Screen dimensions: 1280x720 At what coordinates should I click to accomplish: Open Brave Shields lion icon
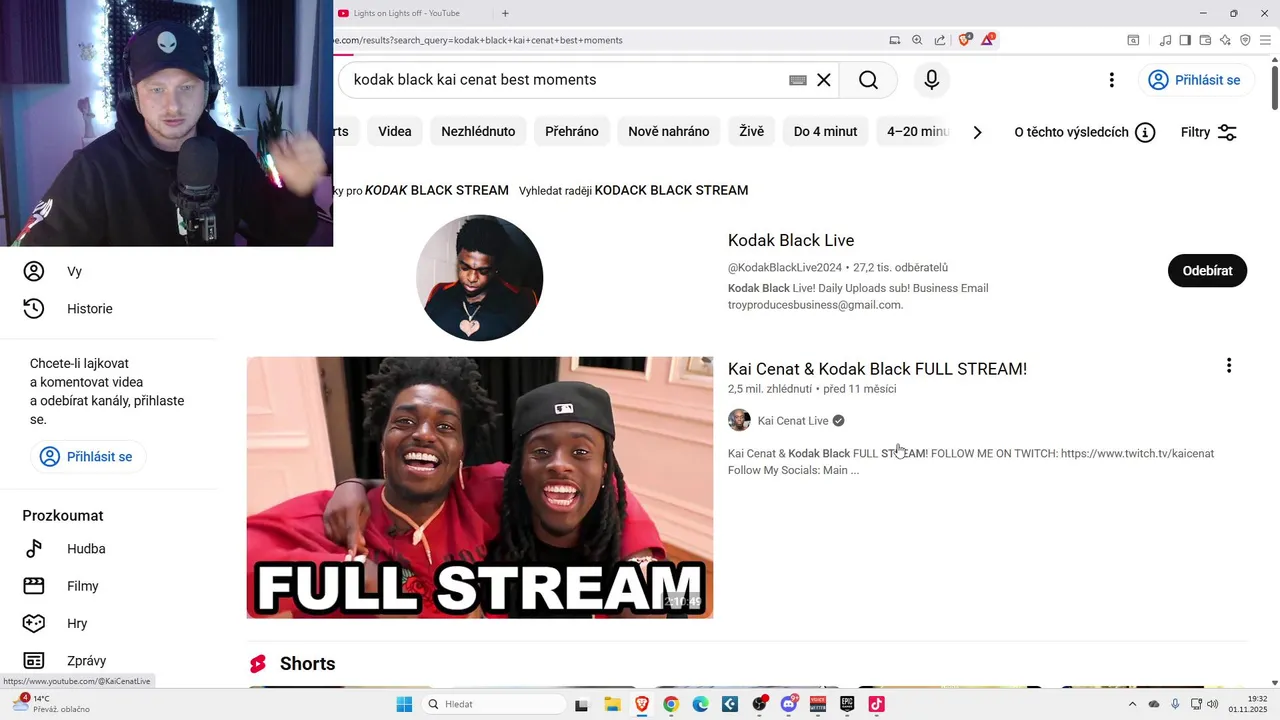(964, 40)
